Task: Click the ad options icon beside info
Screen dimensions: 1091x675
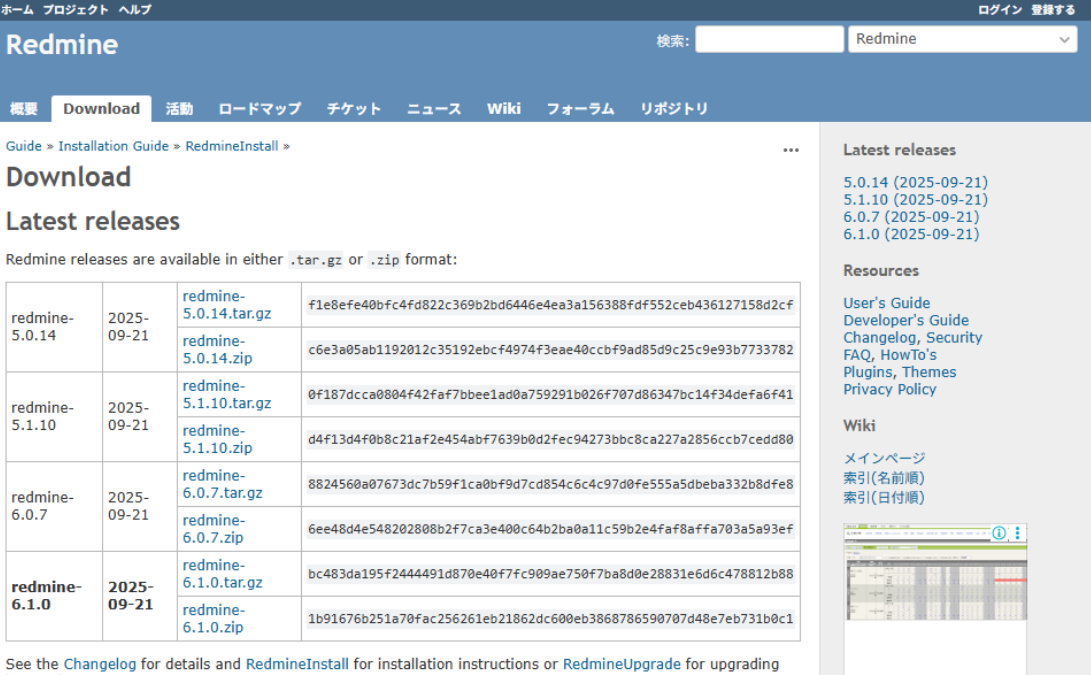Action: [x=1018, y=533]
